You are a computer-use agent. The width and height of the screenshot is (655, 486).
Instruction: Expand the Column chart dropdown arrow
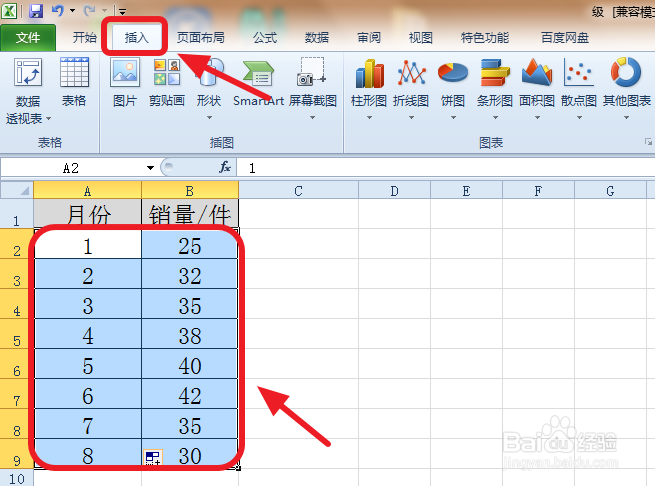(x=369, y=118)
